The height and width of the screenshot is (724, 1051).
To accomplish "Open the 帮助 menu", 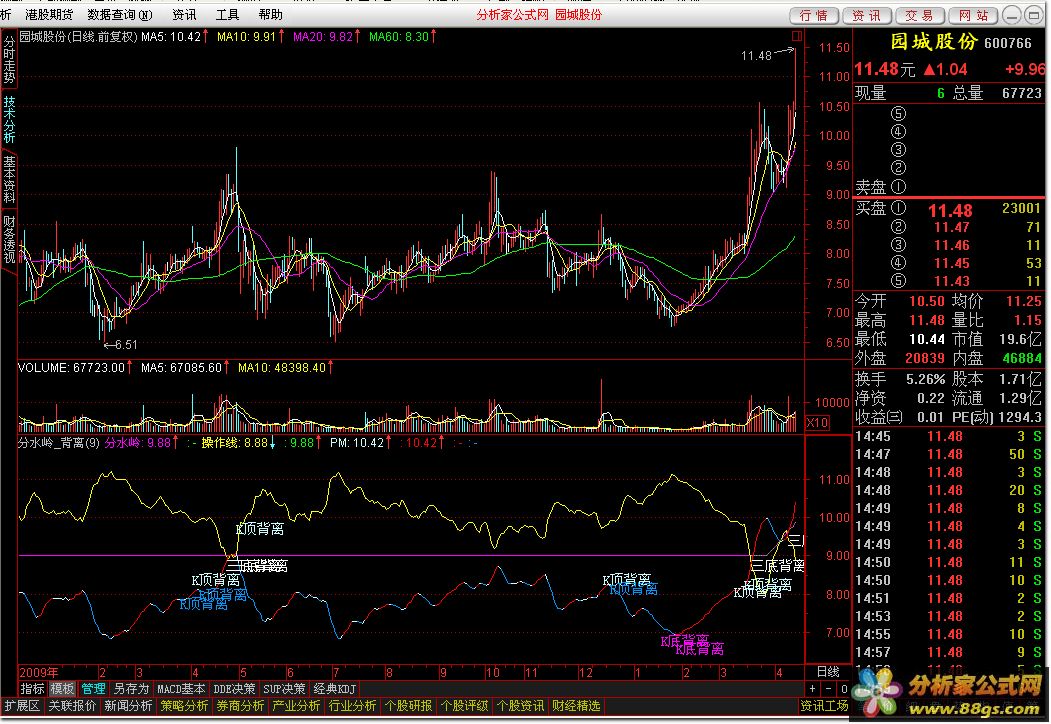I will tap(270, 14).
